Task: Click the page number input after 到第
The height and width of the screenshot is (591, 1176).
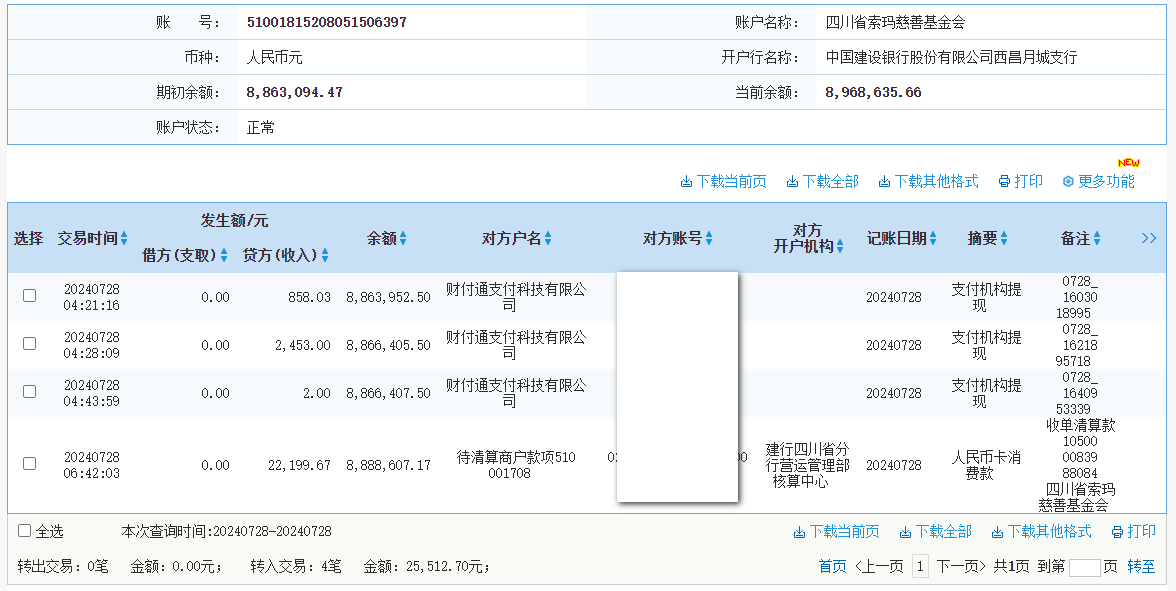Action: 1084,567
